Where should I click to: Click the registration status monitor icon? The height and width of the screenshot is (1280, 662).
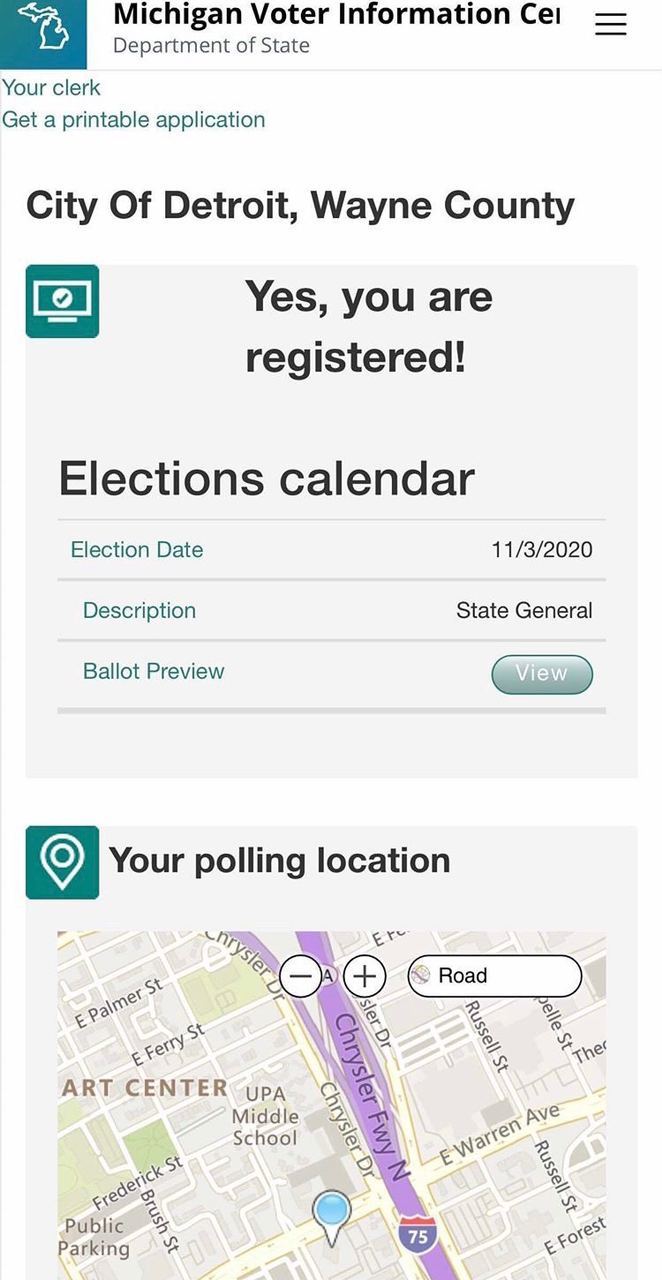[x=62, y=301]
